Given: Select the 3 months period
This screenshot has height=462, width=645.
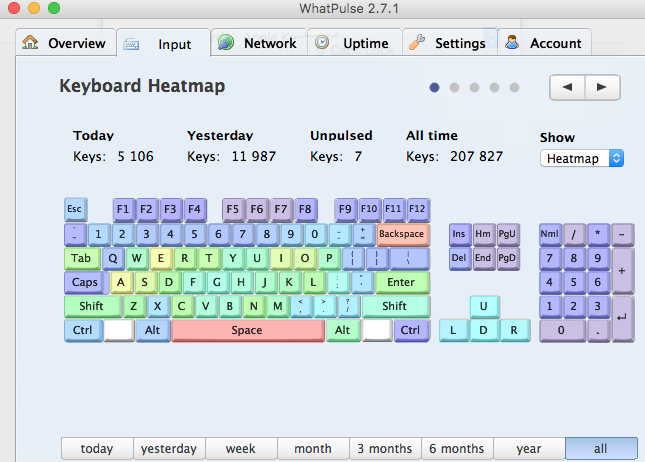Looking at the screenshot, I should pyautogui.click(x=385, y=448).
